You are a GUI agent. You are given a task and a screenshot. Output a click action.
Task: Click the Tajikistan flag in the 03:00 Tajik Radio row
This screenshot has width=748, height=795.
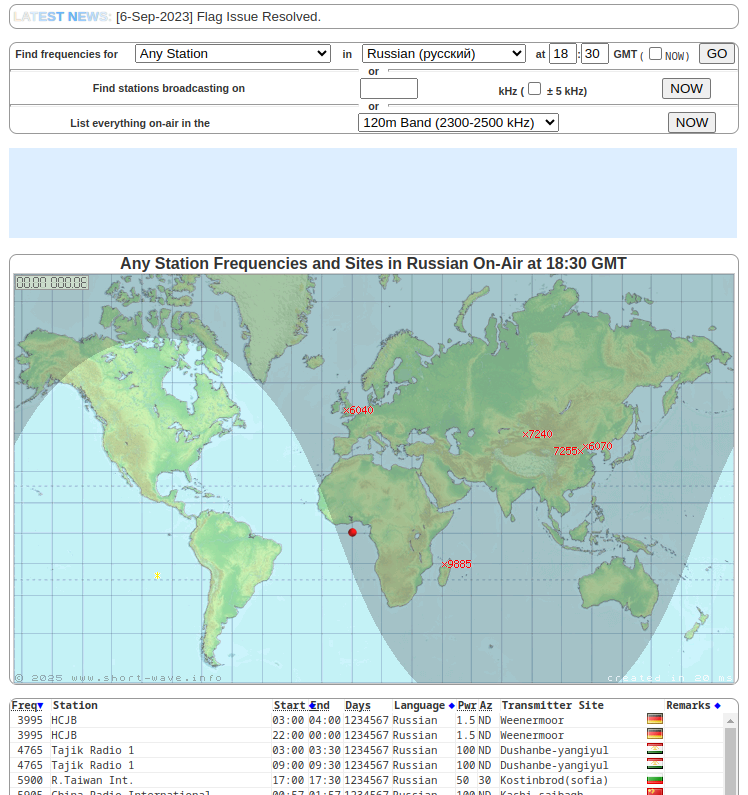[x=655, y=749]
